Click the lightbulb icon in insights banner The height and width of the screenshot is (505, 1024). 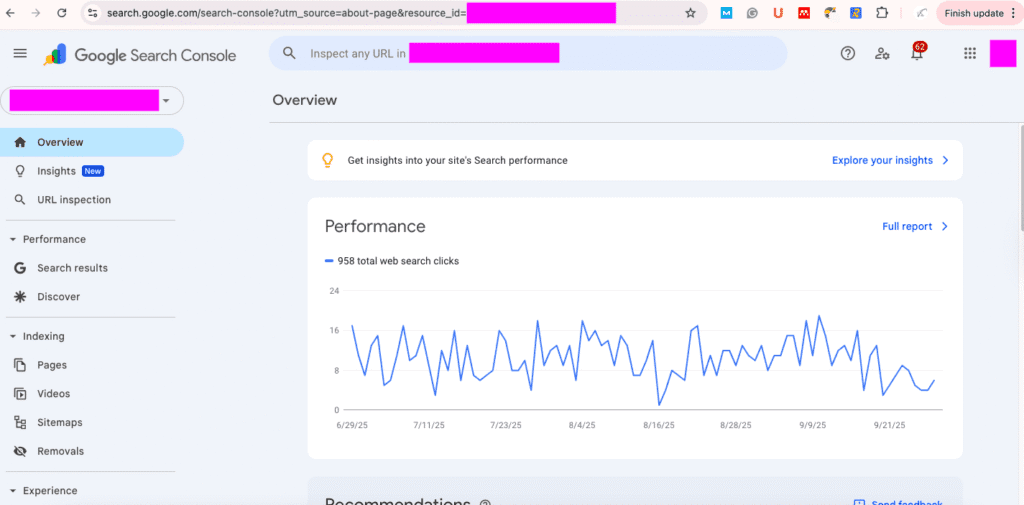tap(328, 160)
